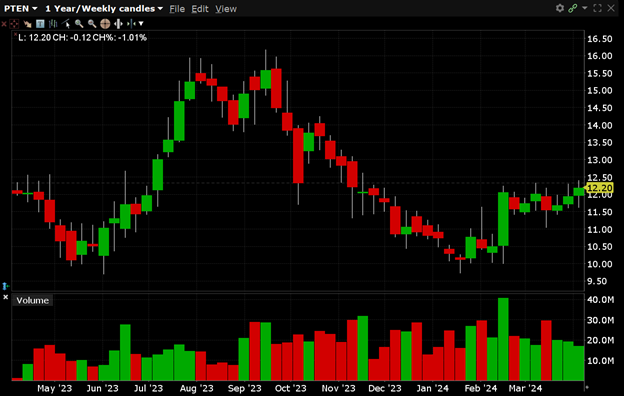Click the green chain link icon
The height and width of the screenshot is (396, 624).
(572, 8)
